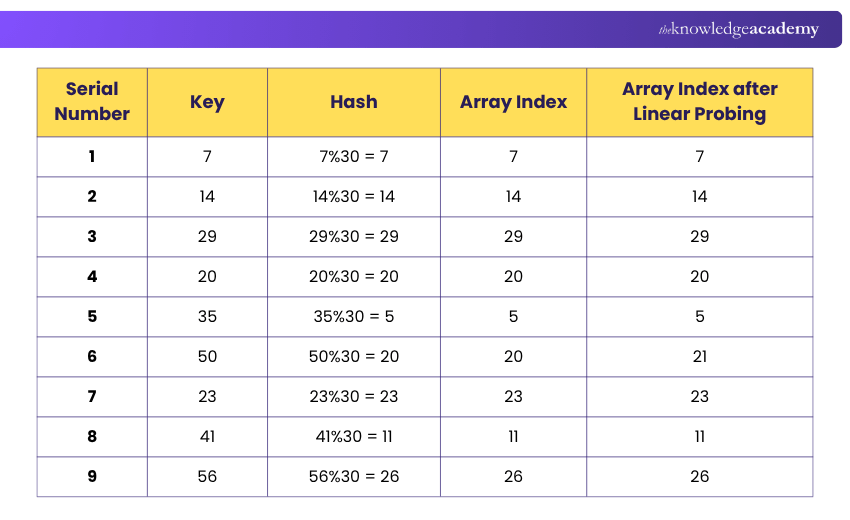Click Linear Probing cell for serial 3

[x=699, y=236]
